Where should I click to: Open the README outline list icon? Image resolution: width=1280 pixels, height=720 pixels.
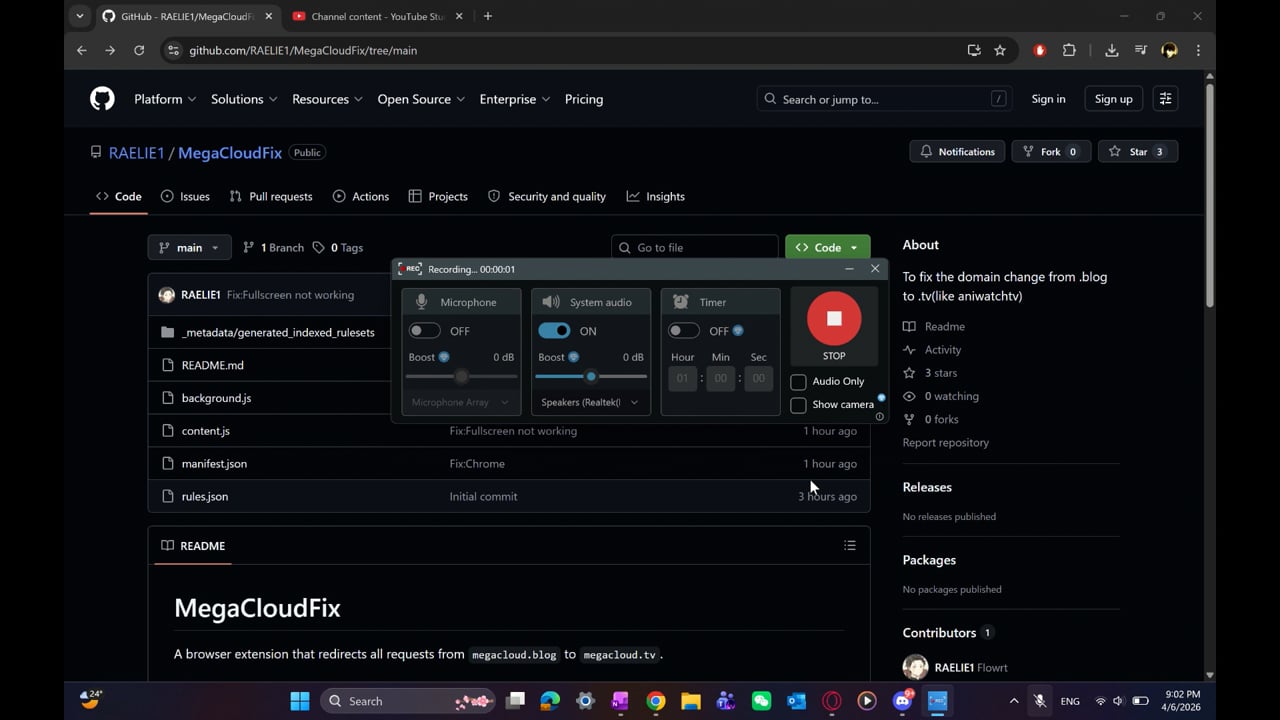(849, 546)
